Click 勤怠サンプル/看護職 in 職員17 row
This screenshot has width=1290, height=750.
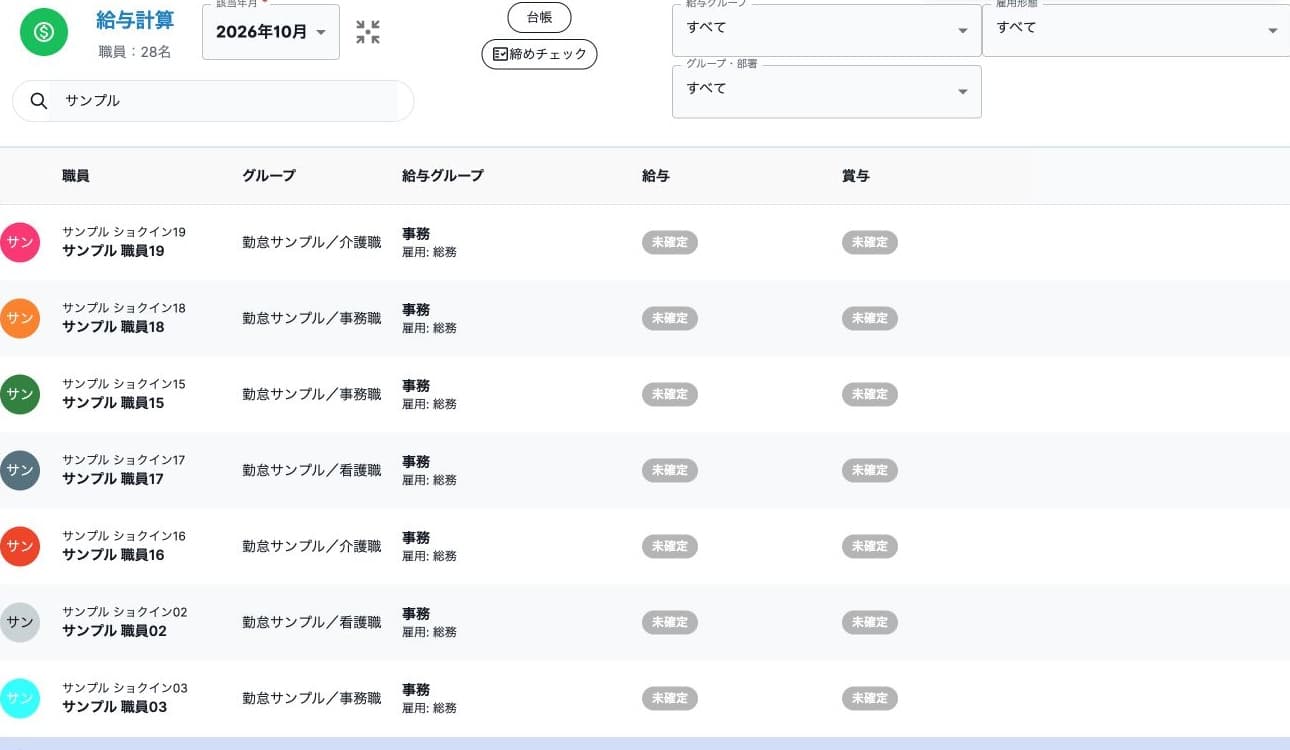click(312, 470)
